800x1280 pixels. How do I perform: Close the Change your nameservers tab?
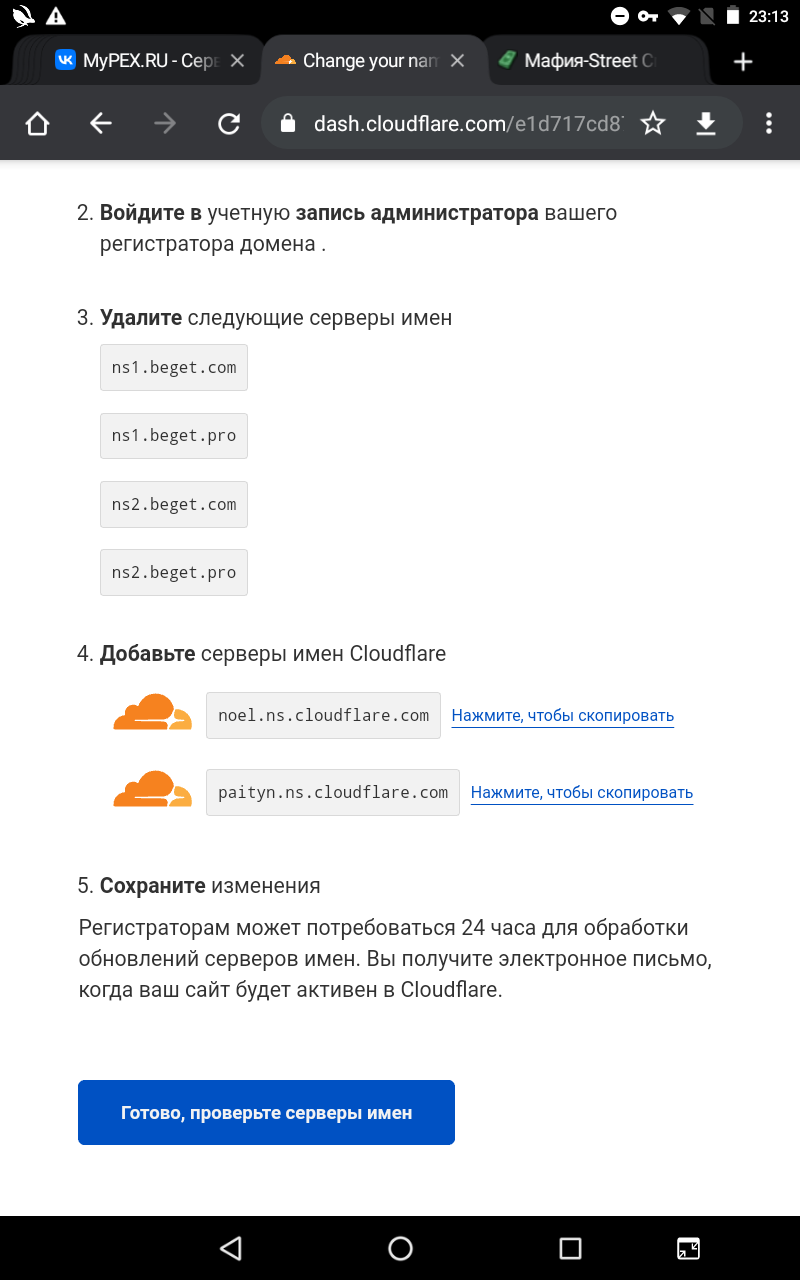[x=457, y=61]
